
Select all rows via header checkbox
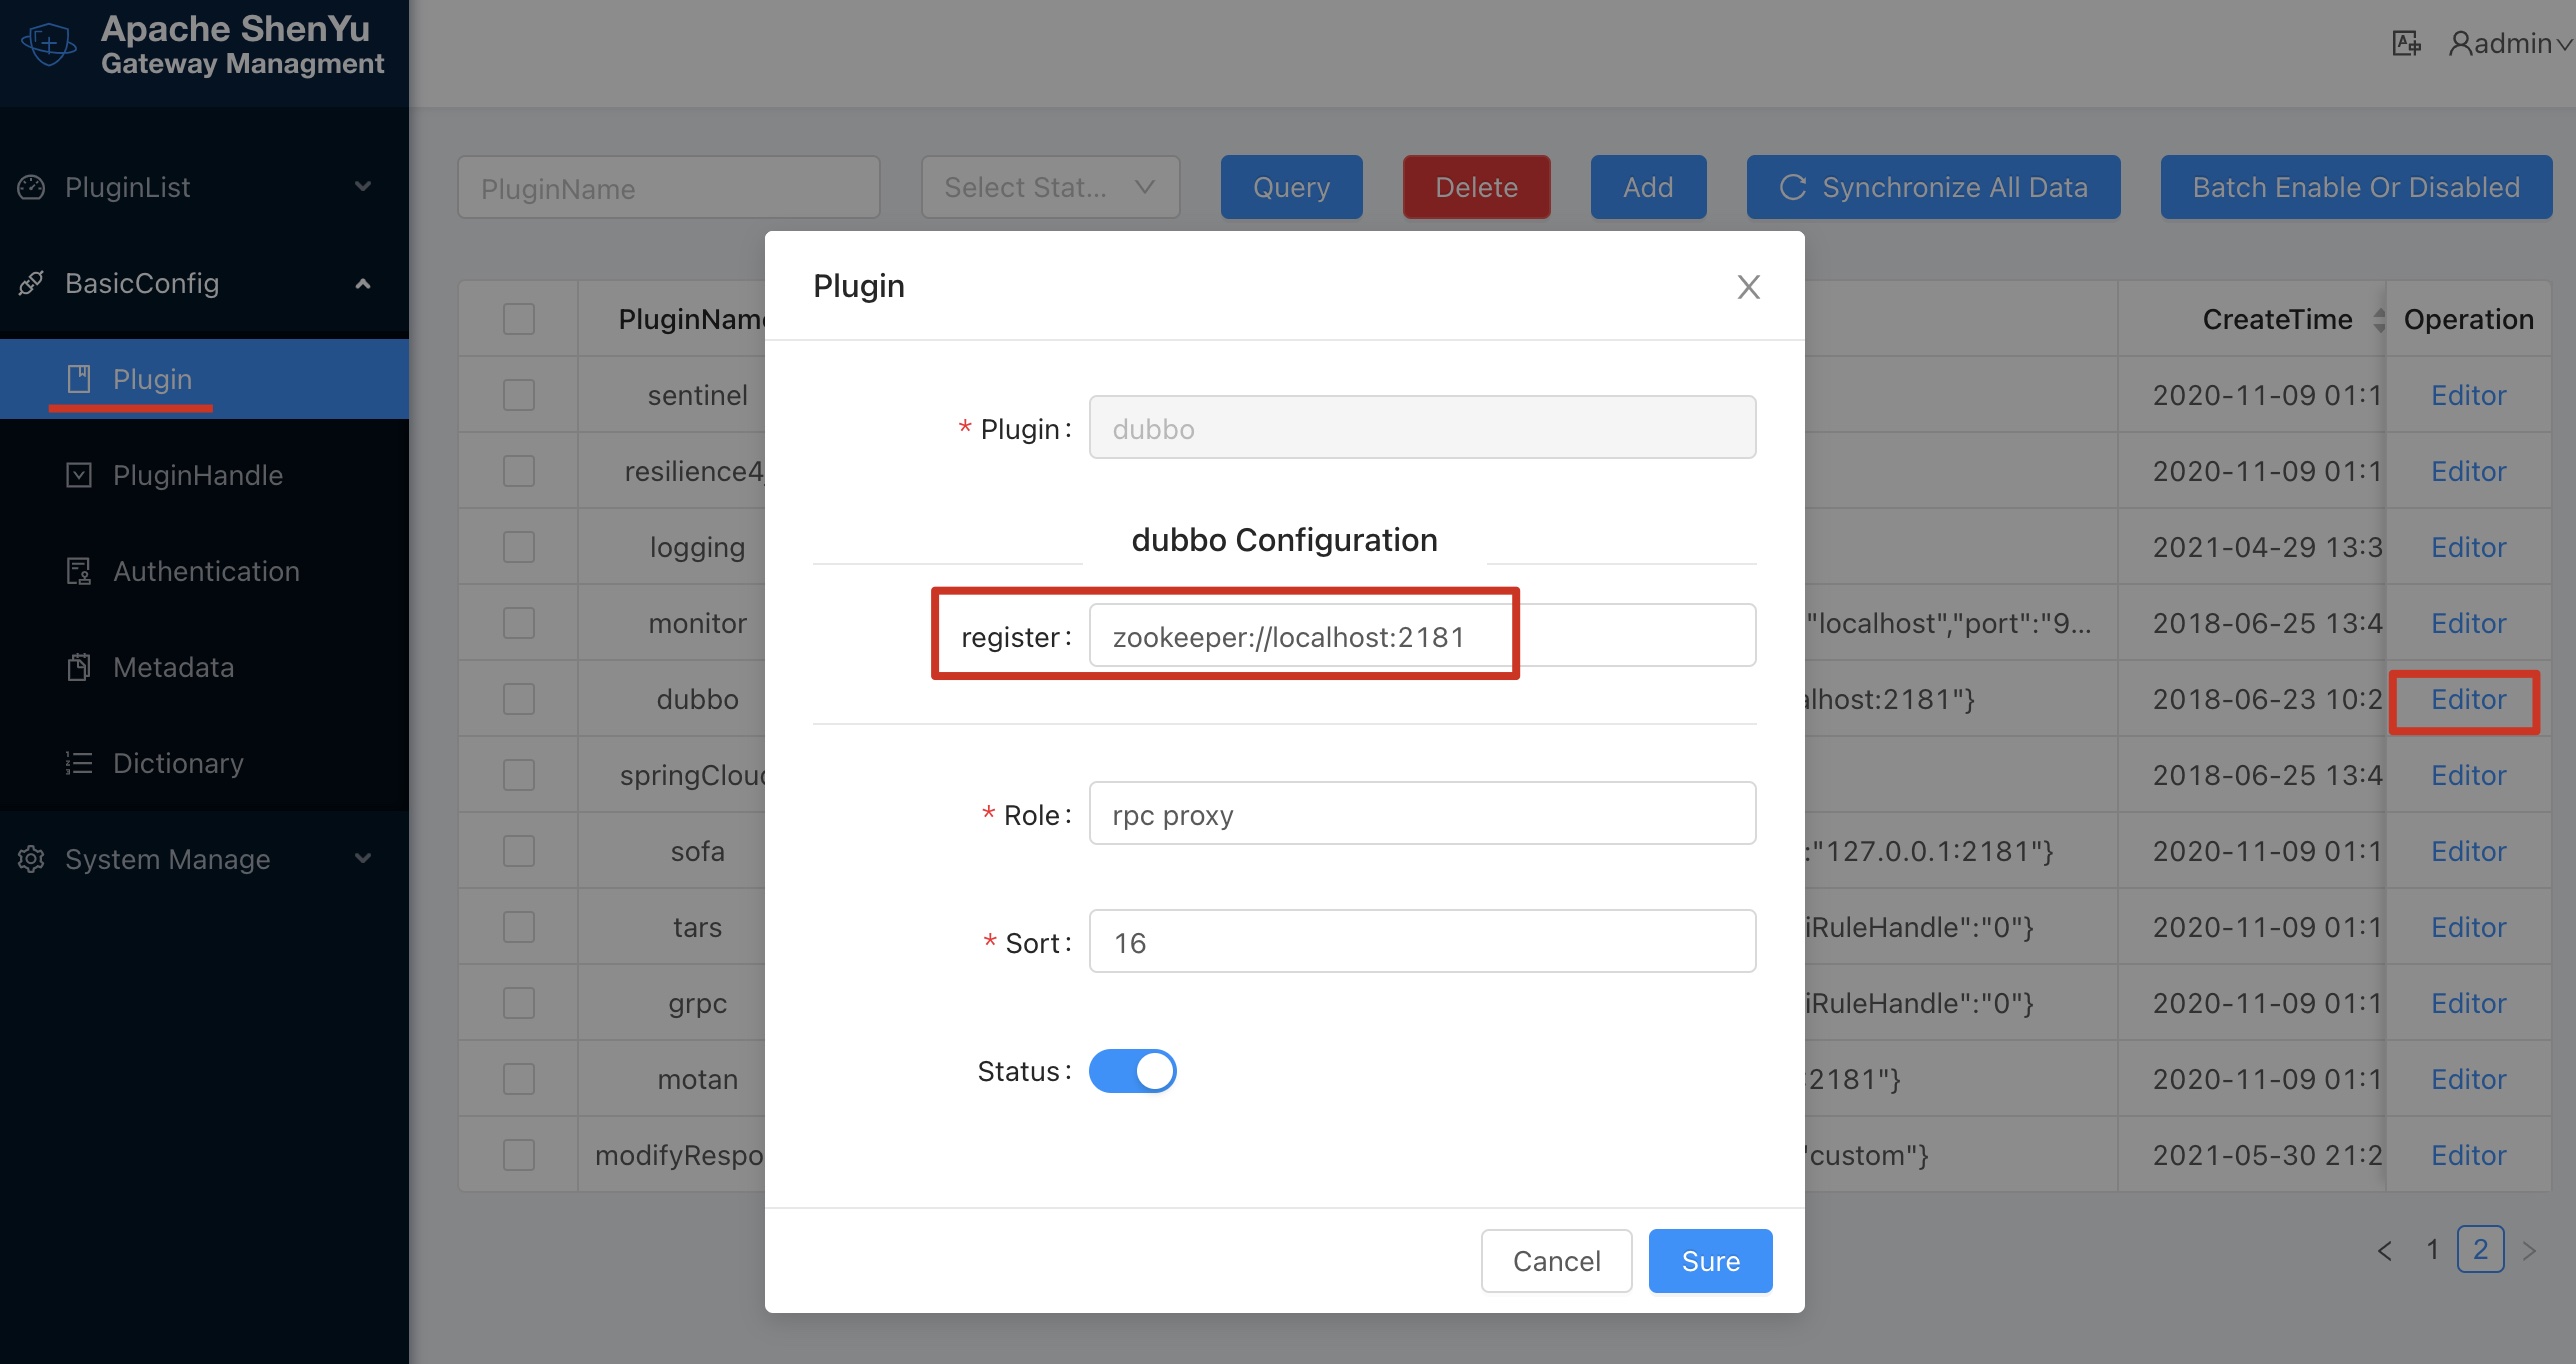pyautogui.click(x=518, y=319)
